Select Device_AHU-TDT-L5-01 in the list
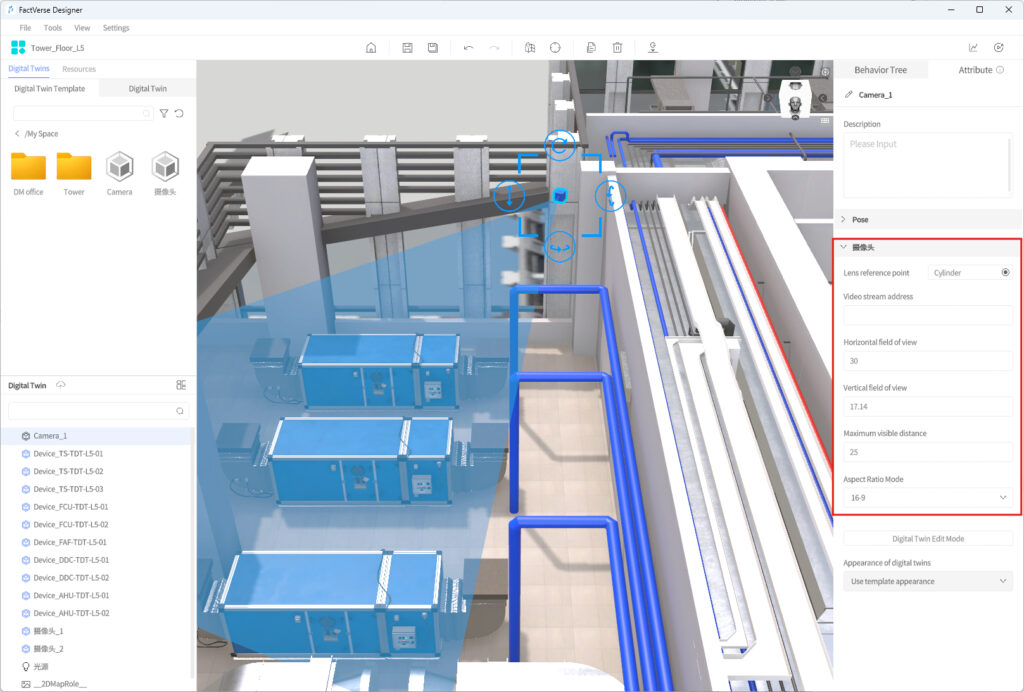This screenshot has width=1024, height=692. click(97, 595)
